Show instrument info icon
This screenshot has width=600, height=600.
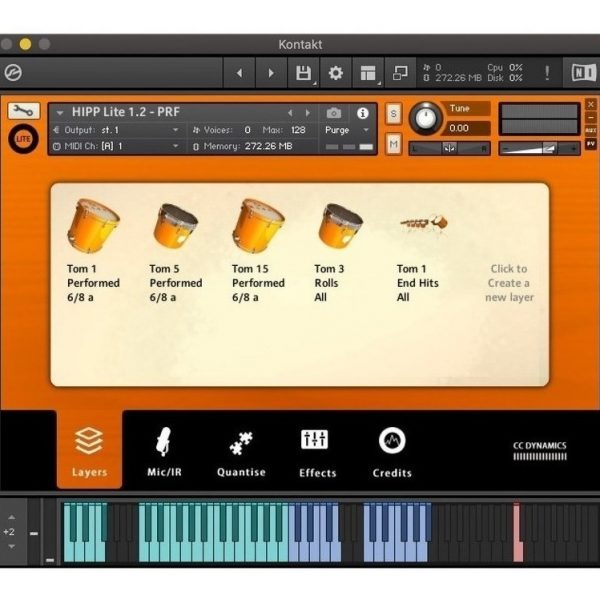coord(362,113)
